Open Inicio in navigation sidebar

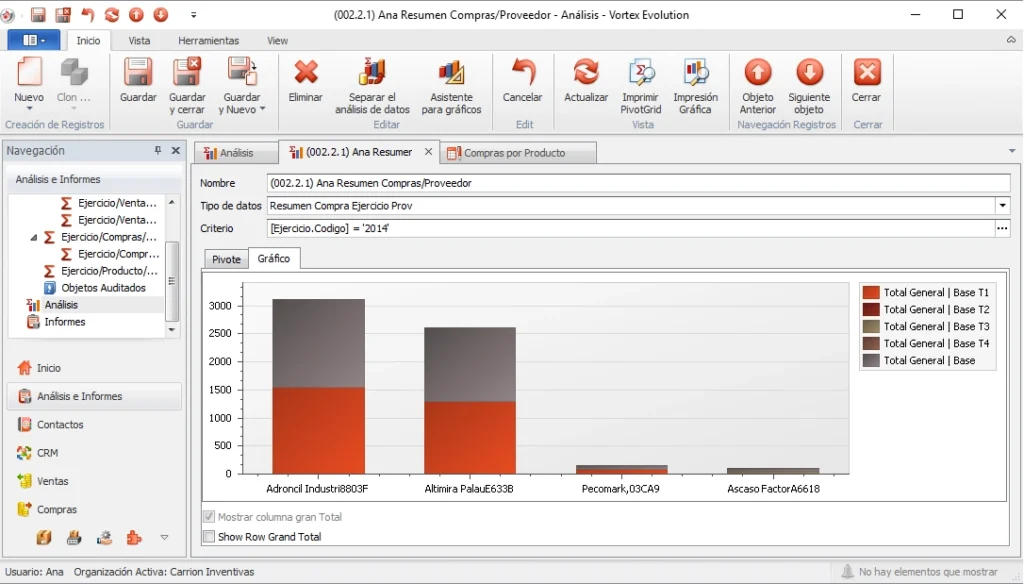pyautogui.click(x=95, y=368)
